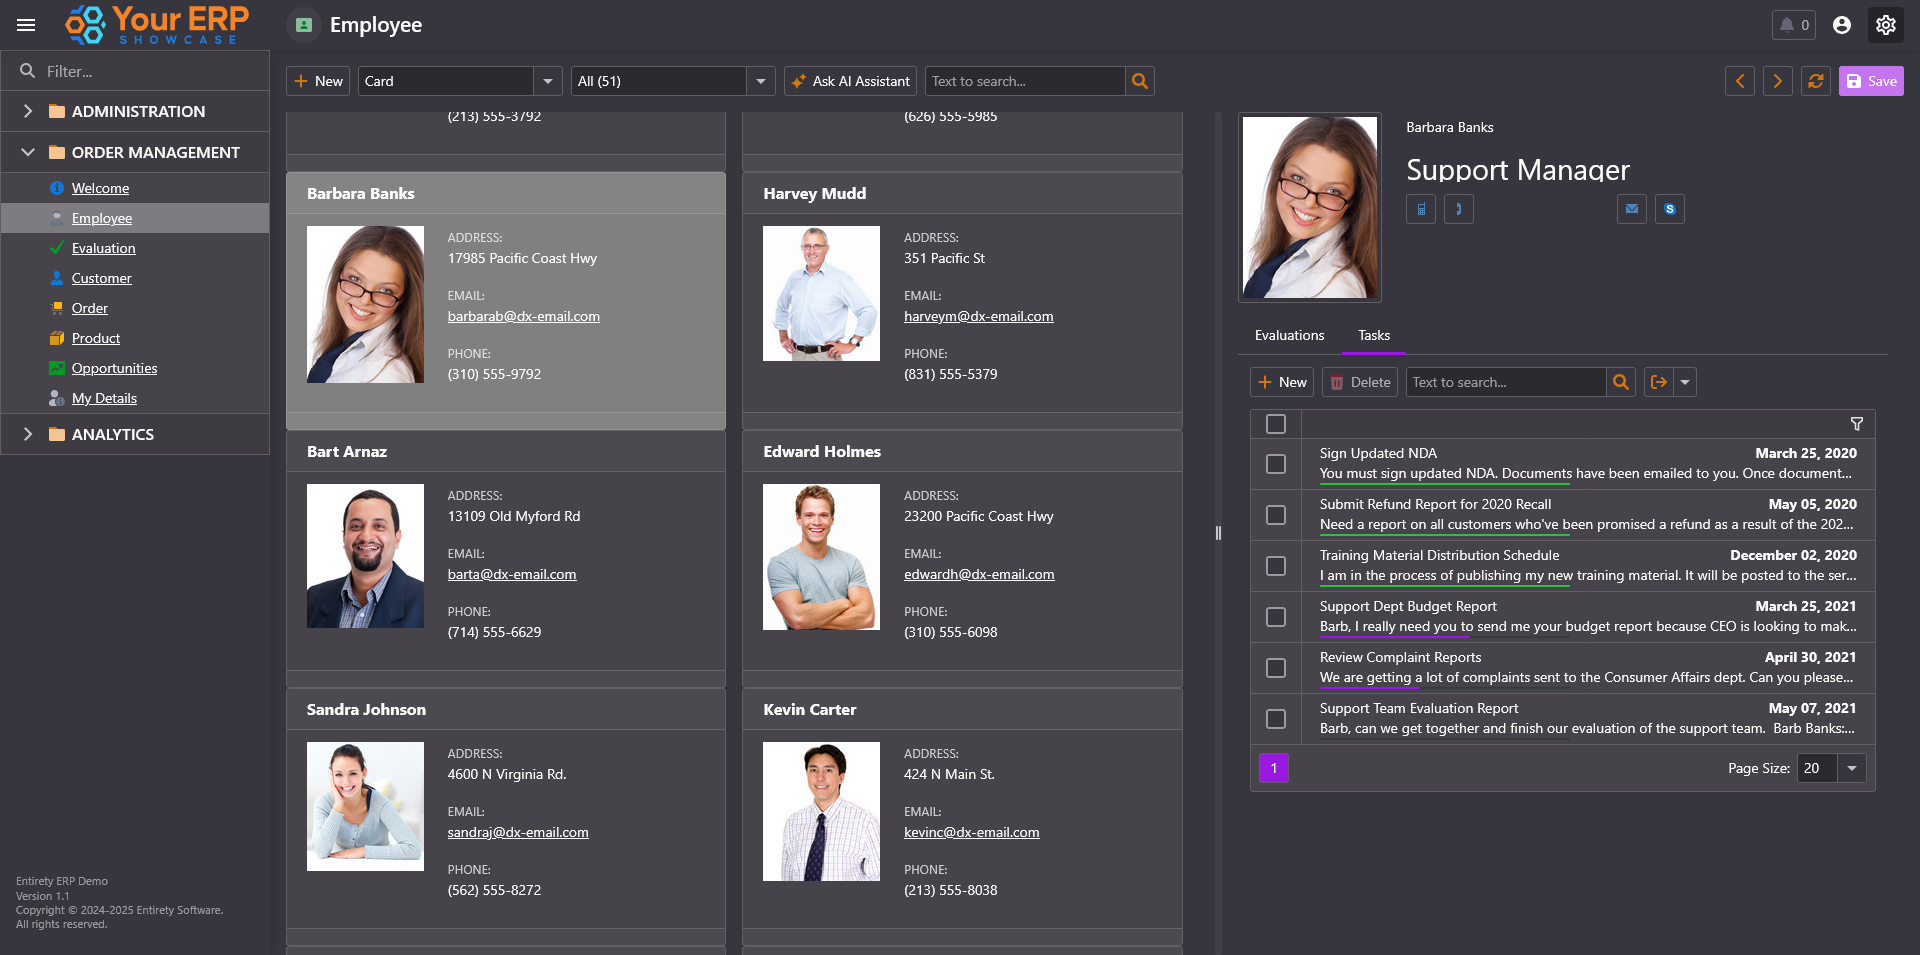The height and width of the screenshot is (955, 1920).
Task: Expand the ADMINISTRATION navigation group
Action: (28, 111)
